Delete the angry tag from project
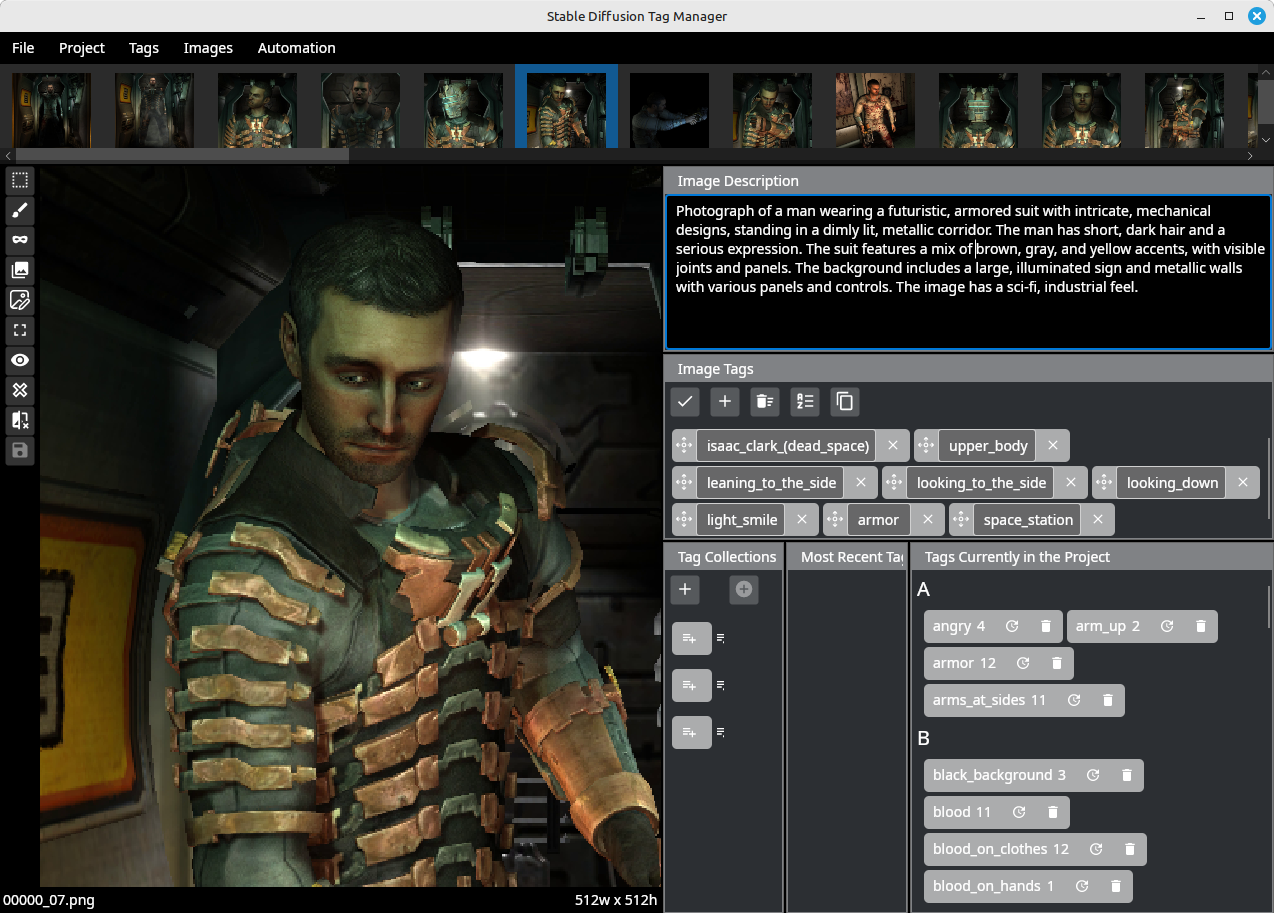1274x913 pixels. click(1046, 626)
